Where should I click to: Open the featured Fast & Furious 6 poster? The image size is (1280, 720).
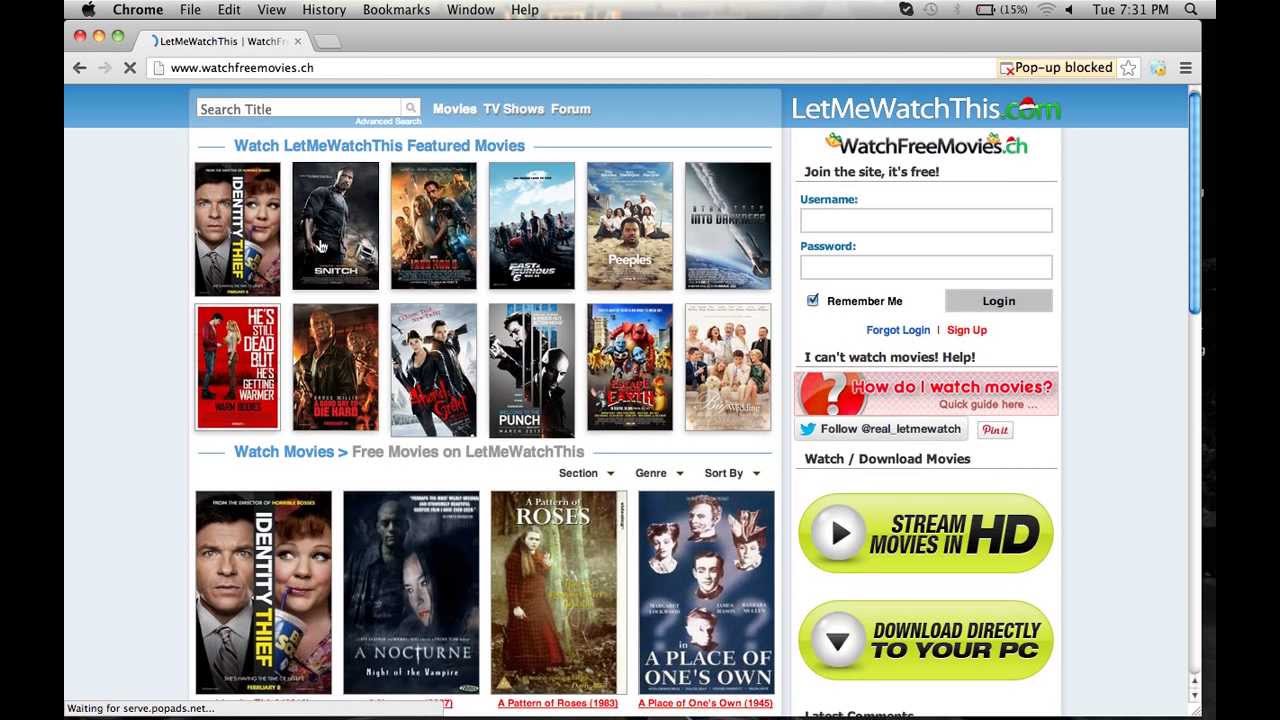[x=532, y=227]
